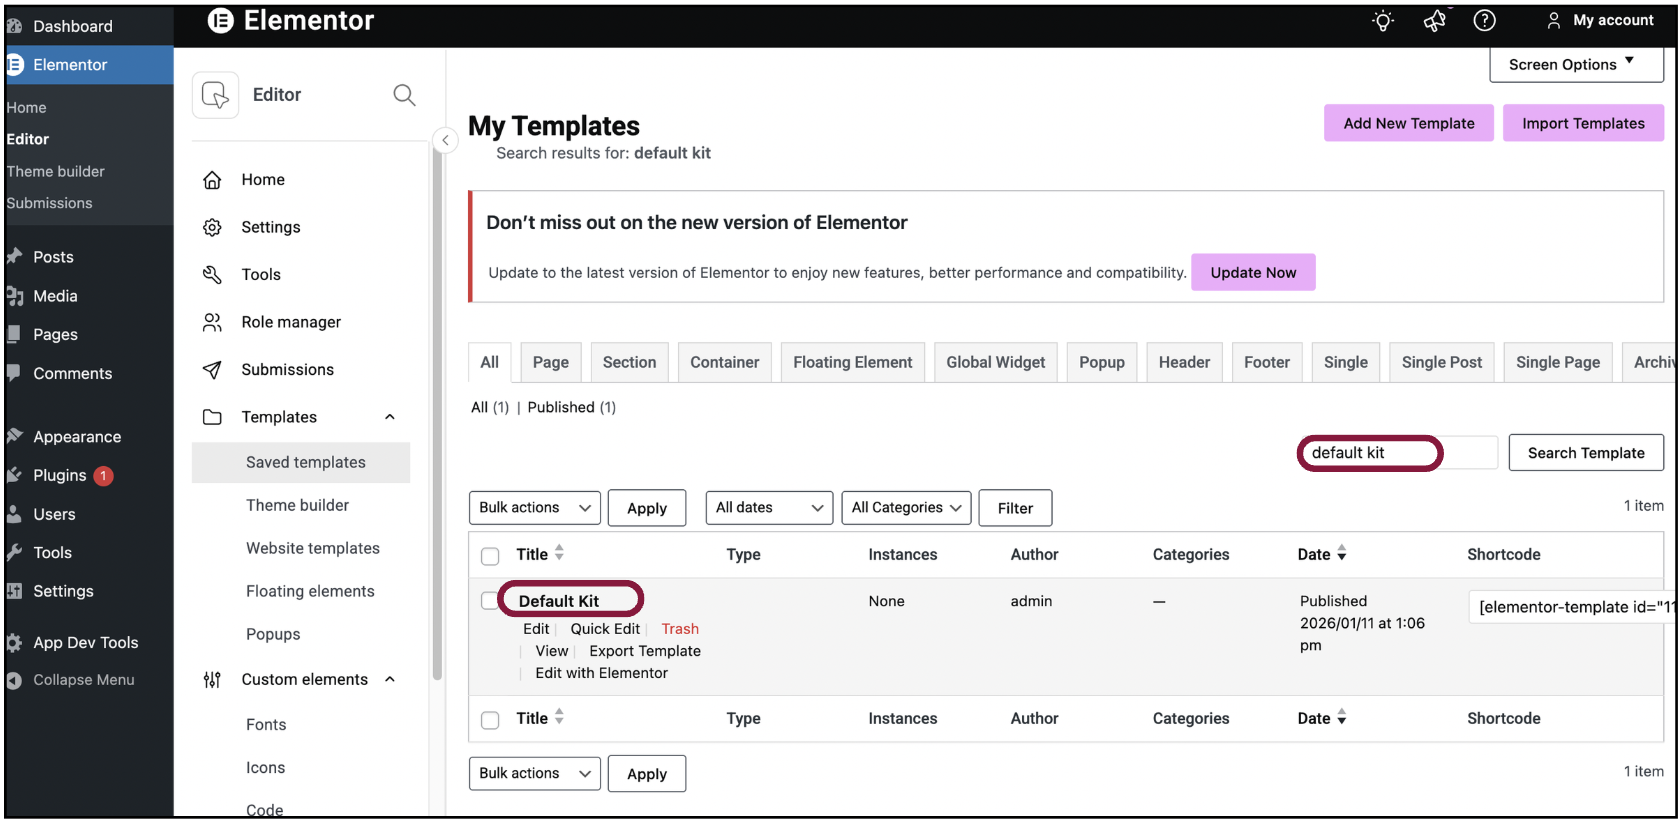The width and height of the screenshot is (1678, 826).
Task: Click the Role manager people icon
Action: (212, 322)
